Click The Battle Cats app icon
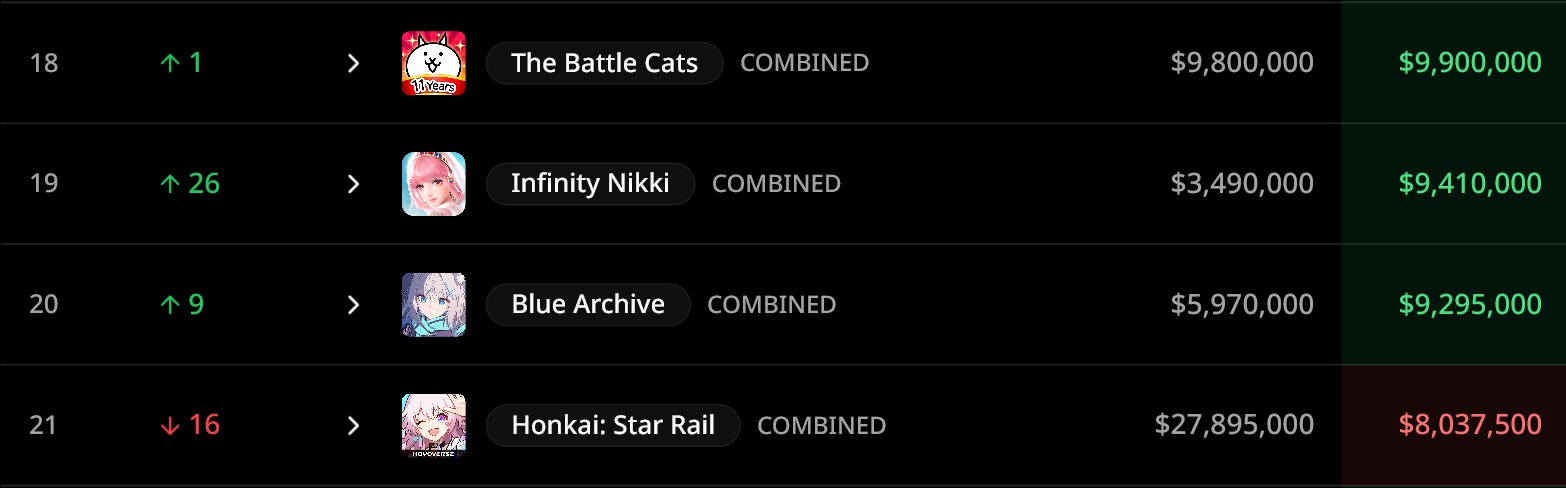Image resolution: width=1566 pixels, height=488 pixels. tap(433, 63)
